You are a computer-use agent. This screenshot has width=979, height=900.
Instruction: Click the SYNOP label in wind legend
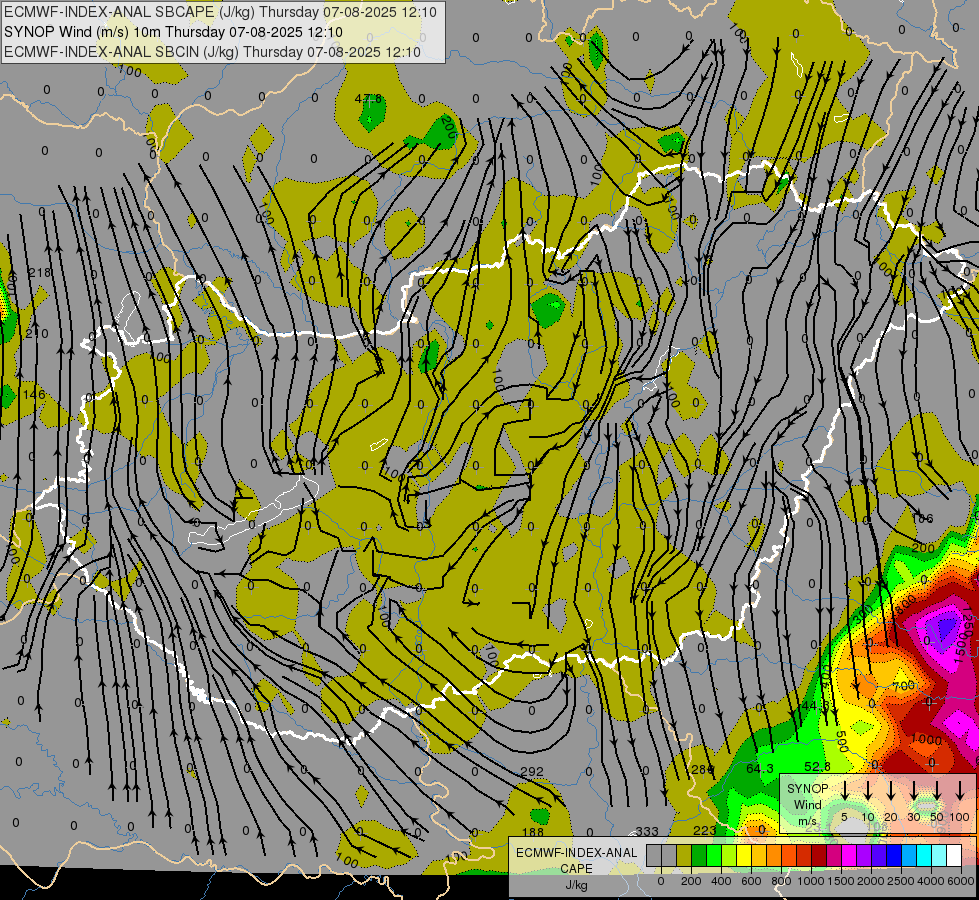click(807, 789)
